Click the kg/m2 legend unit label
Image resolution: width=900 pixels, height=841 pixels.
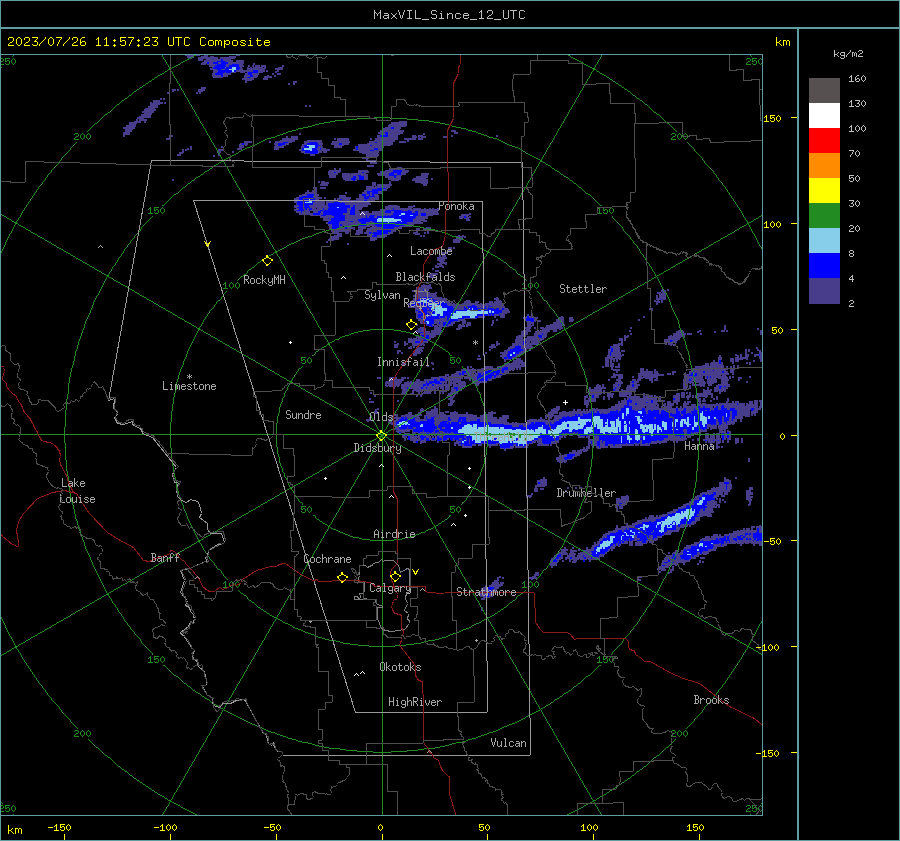click(x=848, y=54)
